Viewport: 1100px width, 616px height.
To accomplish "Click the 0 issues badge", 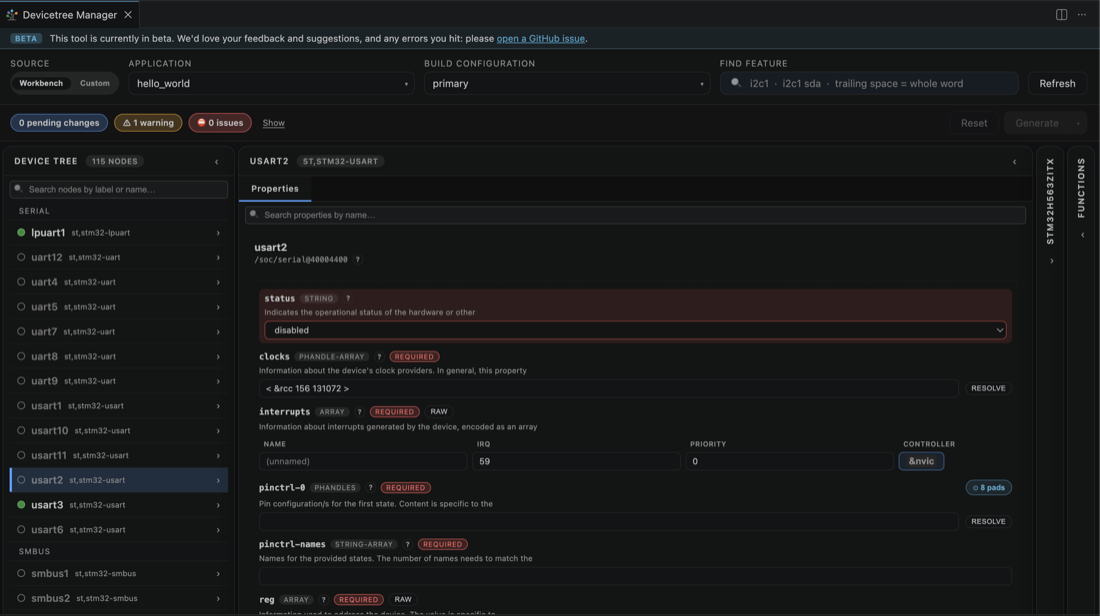I will (x=220, y=123).
